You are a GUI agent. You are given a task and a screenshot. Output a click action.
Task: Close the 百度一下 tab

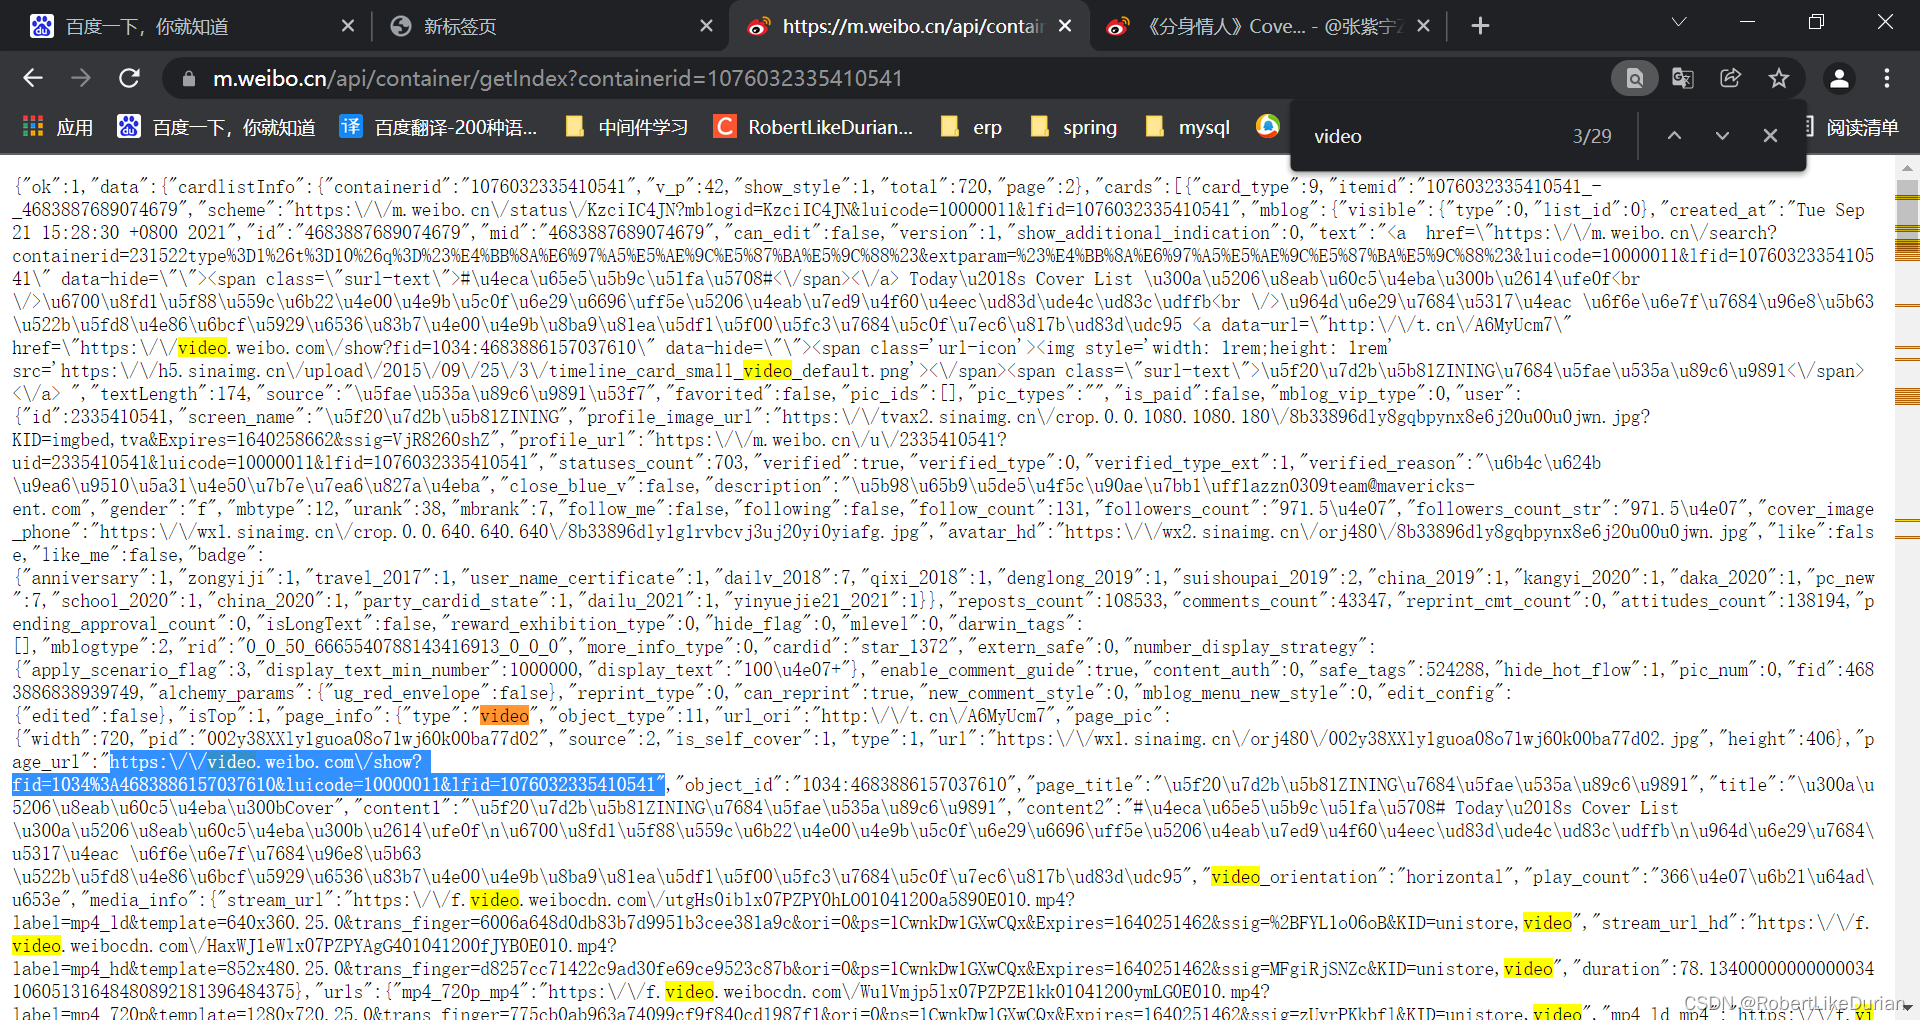pyautogui.click(x=347, y=26)
